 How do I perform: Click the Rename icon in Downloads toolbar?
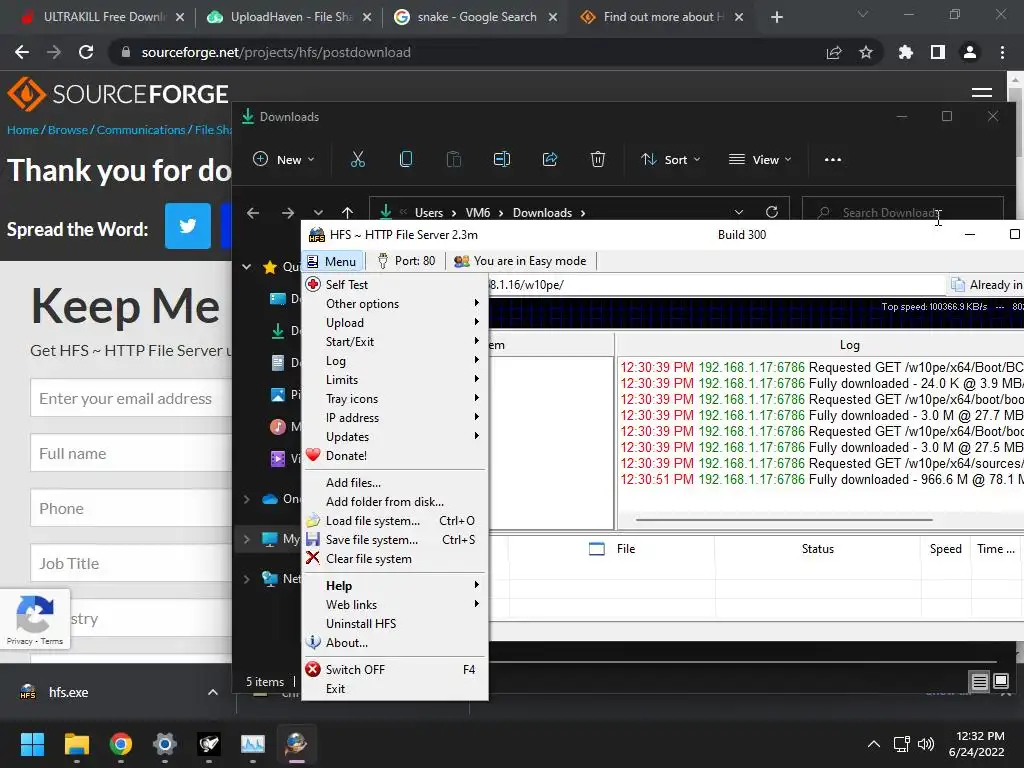pos(502,159)
